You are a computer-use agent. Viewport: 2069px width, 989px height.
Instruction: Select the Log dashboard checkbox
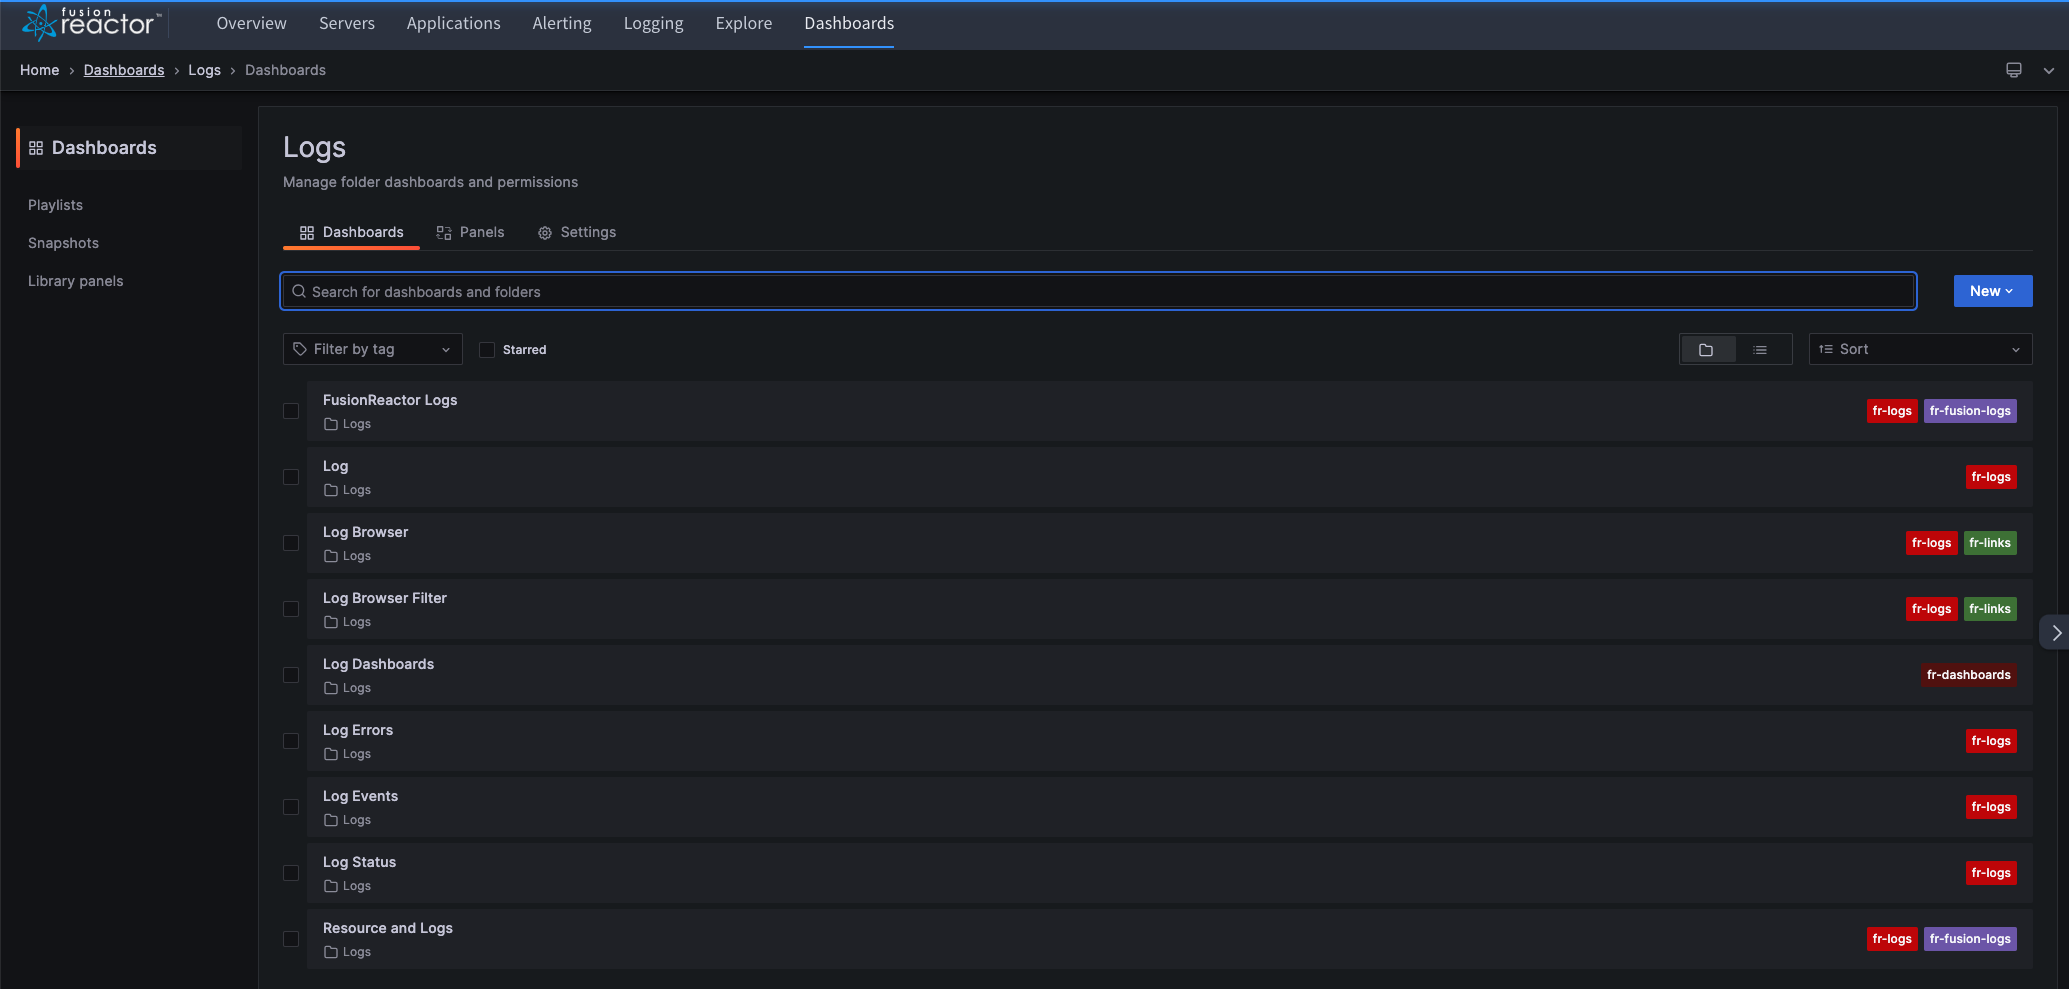pos(291,477)
